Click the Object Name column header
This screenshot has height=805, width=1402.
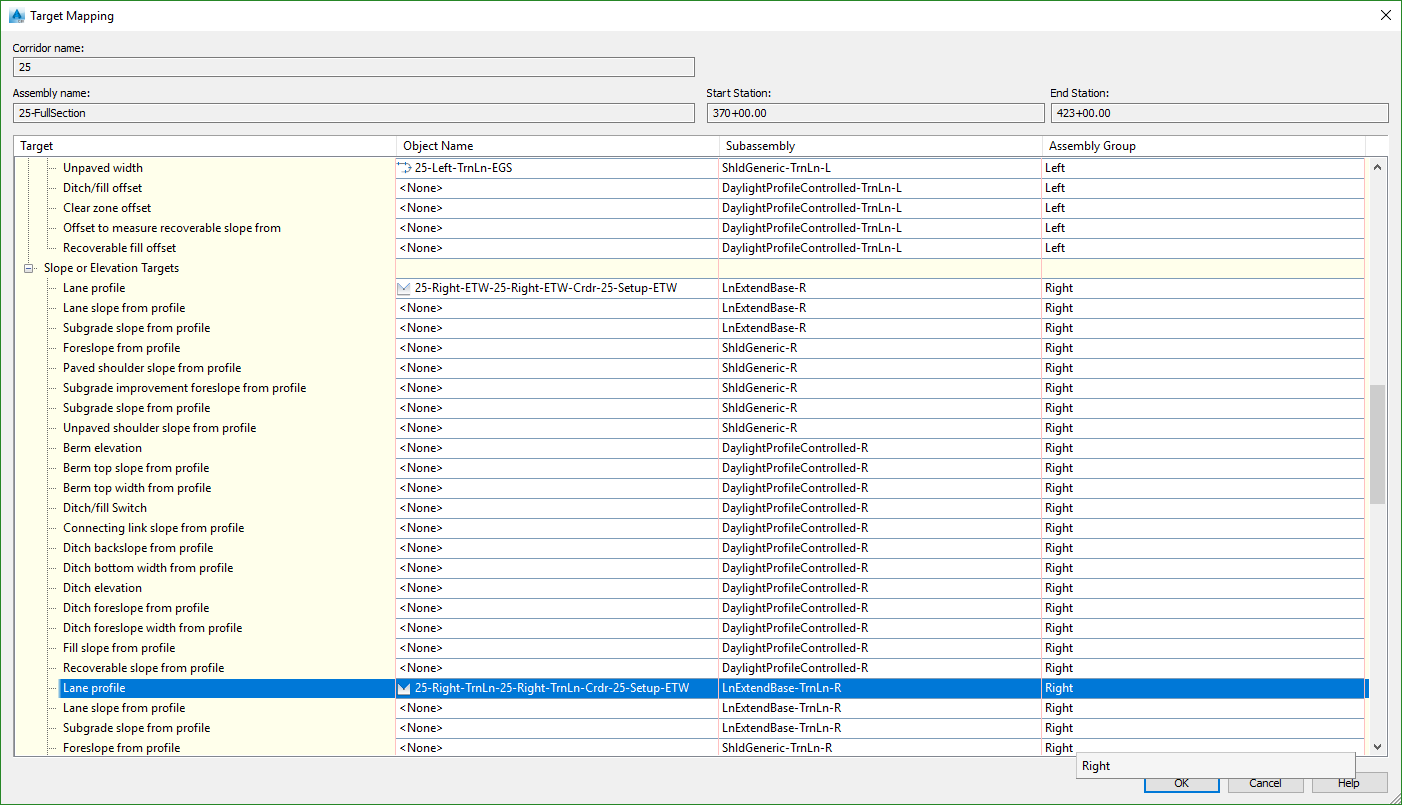558,146
